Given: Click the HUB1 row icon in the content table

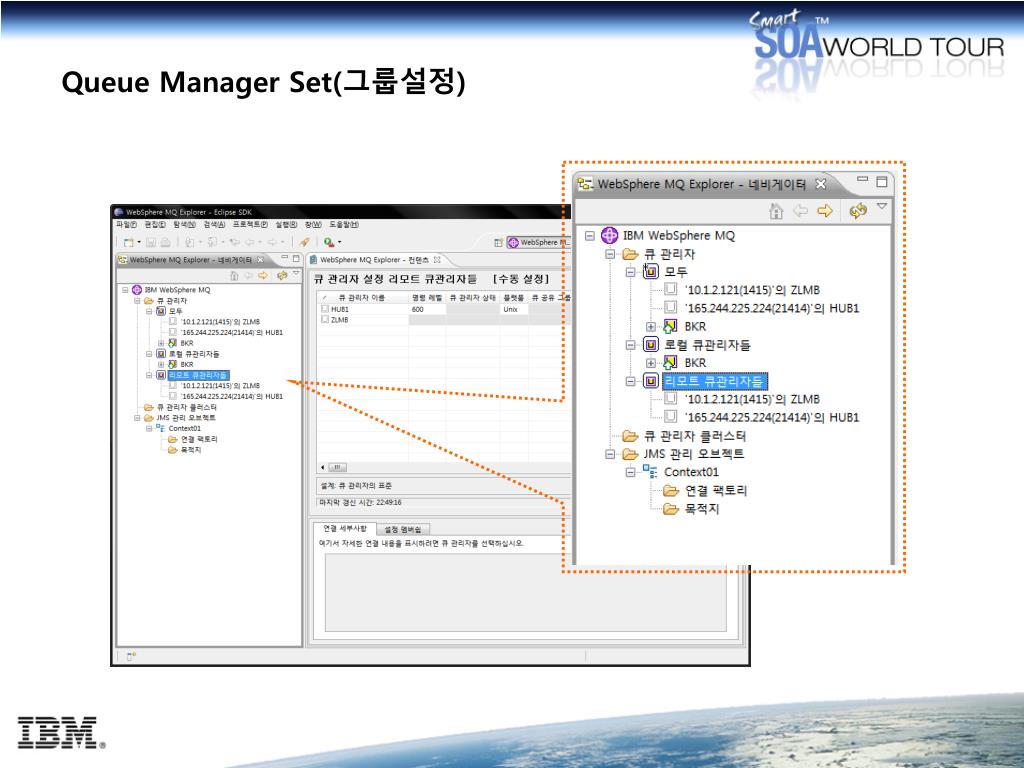Looking at the screenshot, I should point(325,309).
